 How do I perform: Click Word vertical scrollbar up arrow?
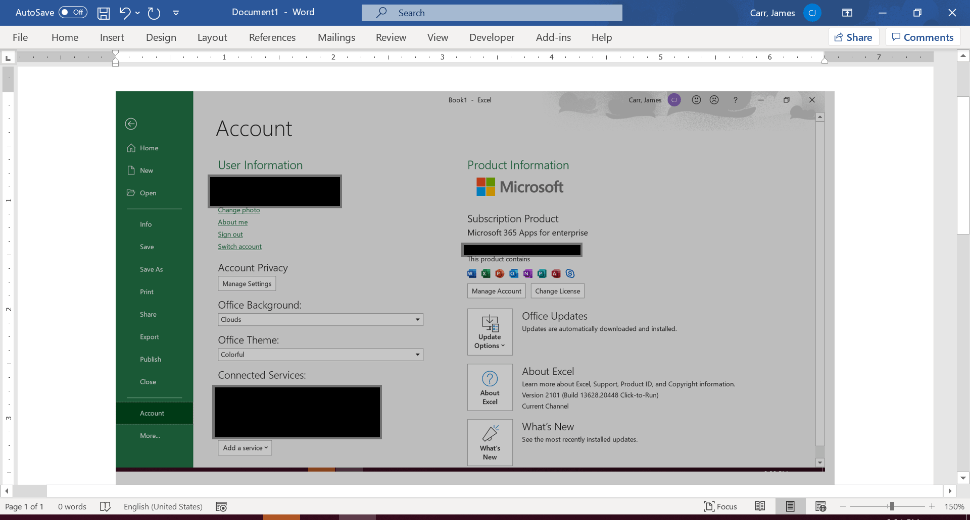(x=963, y=56)
